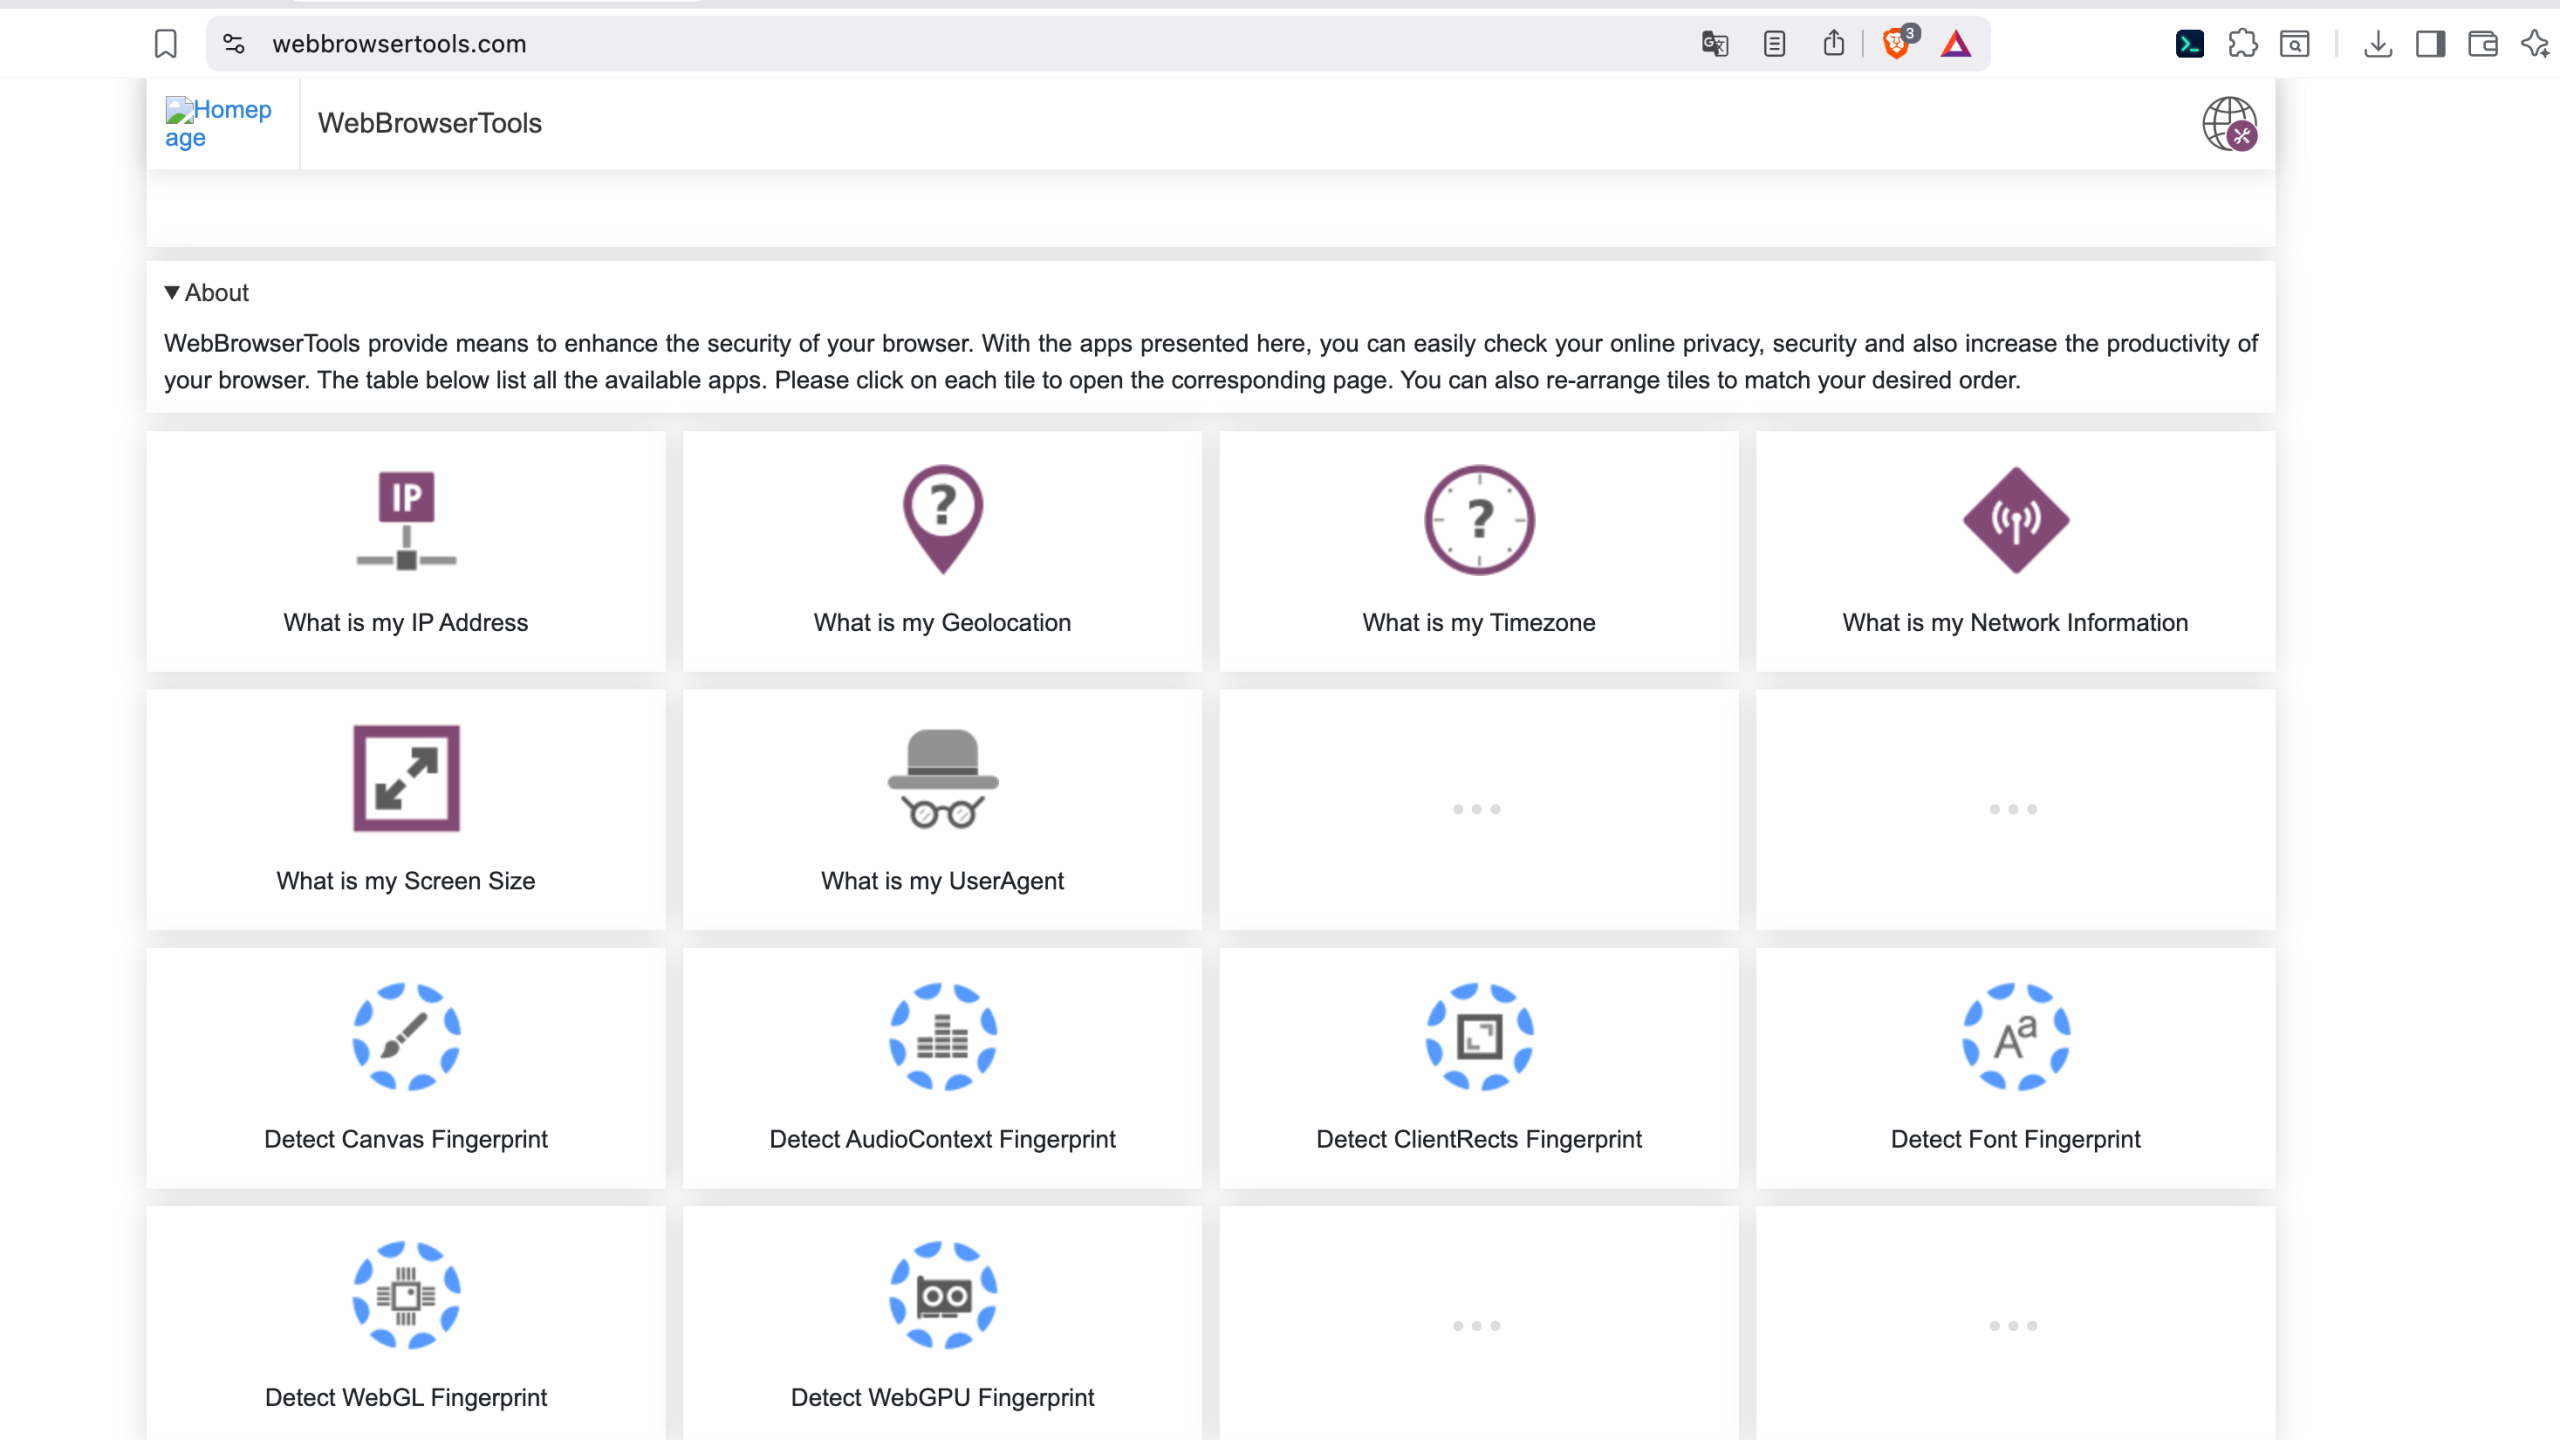Open Brave Rewards triangle icon

[x=1956, y=44]
